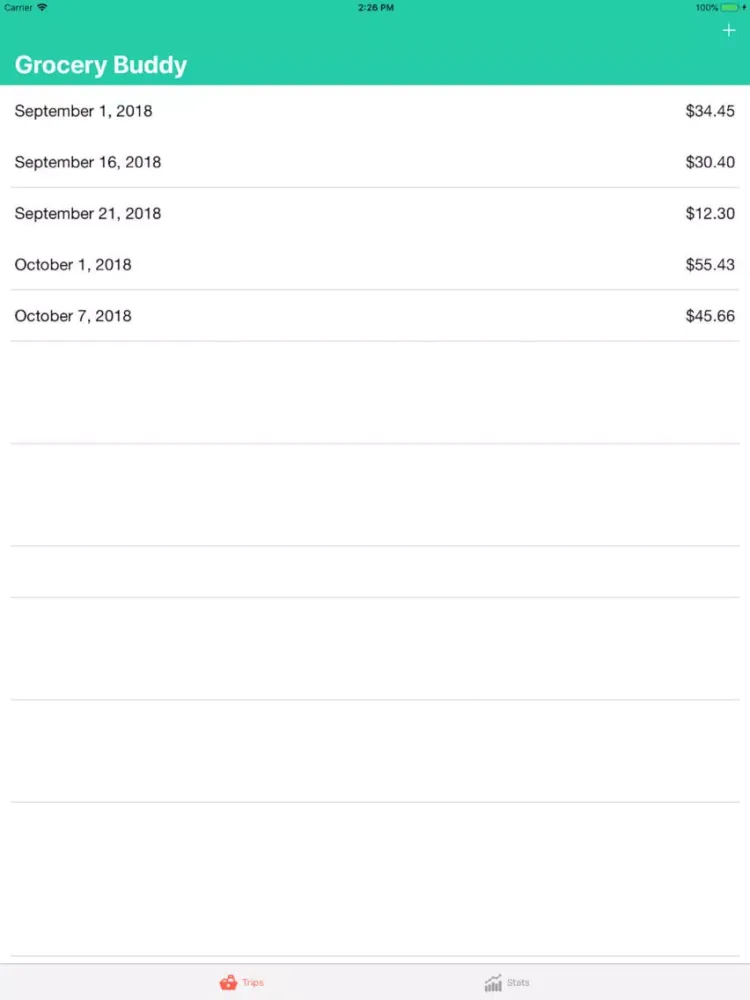This screenshot has width=750, height=1000.
Task: Tap the Grocery Buddy title
Action: pyautogui.click(x=101, y=65)
